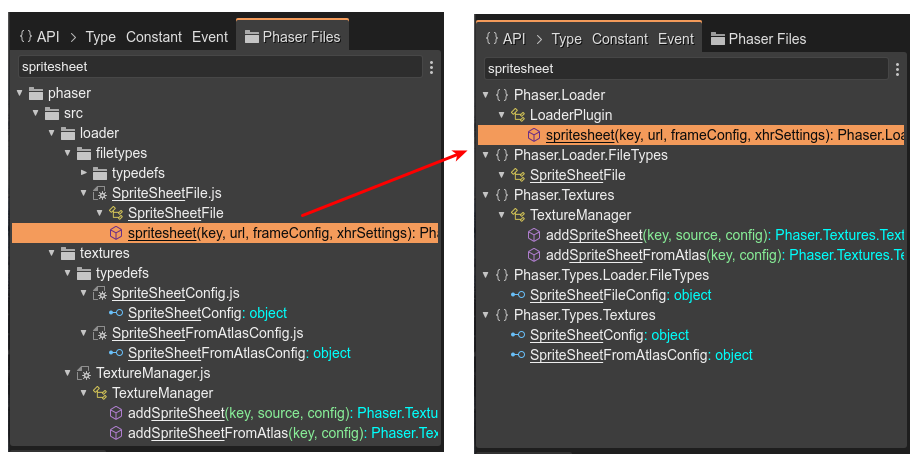Viewport: 921px width, 464px height.
Task: Click phaser folder icon
Action: click(36, 93)
